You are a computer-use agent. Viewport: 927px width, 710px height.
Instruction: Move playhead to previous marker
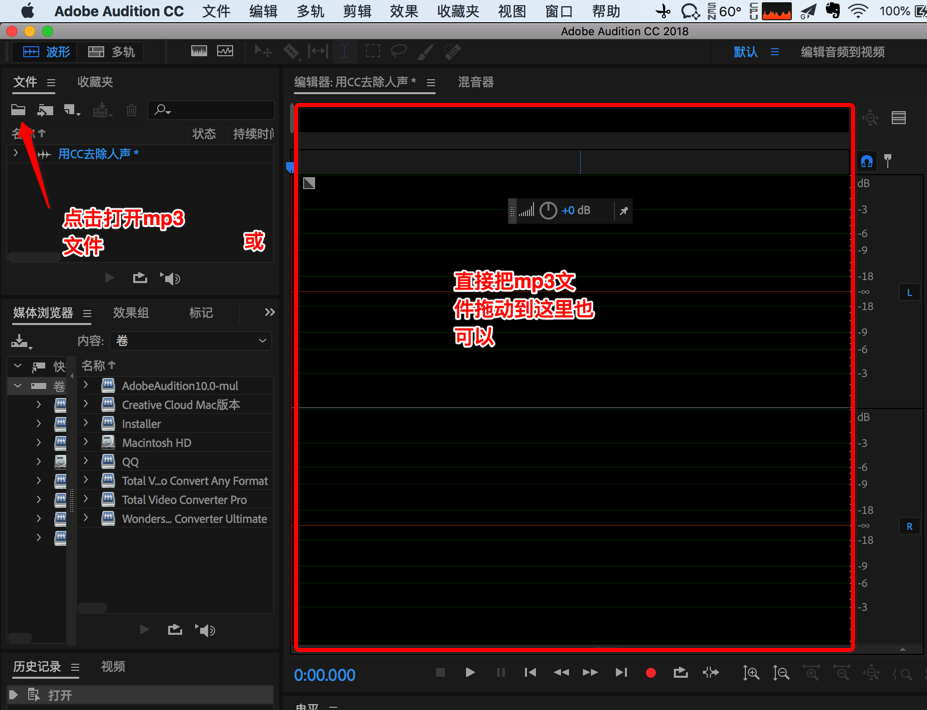[530, 672]
